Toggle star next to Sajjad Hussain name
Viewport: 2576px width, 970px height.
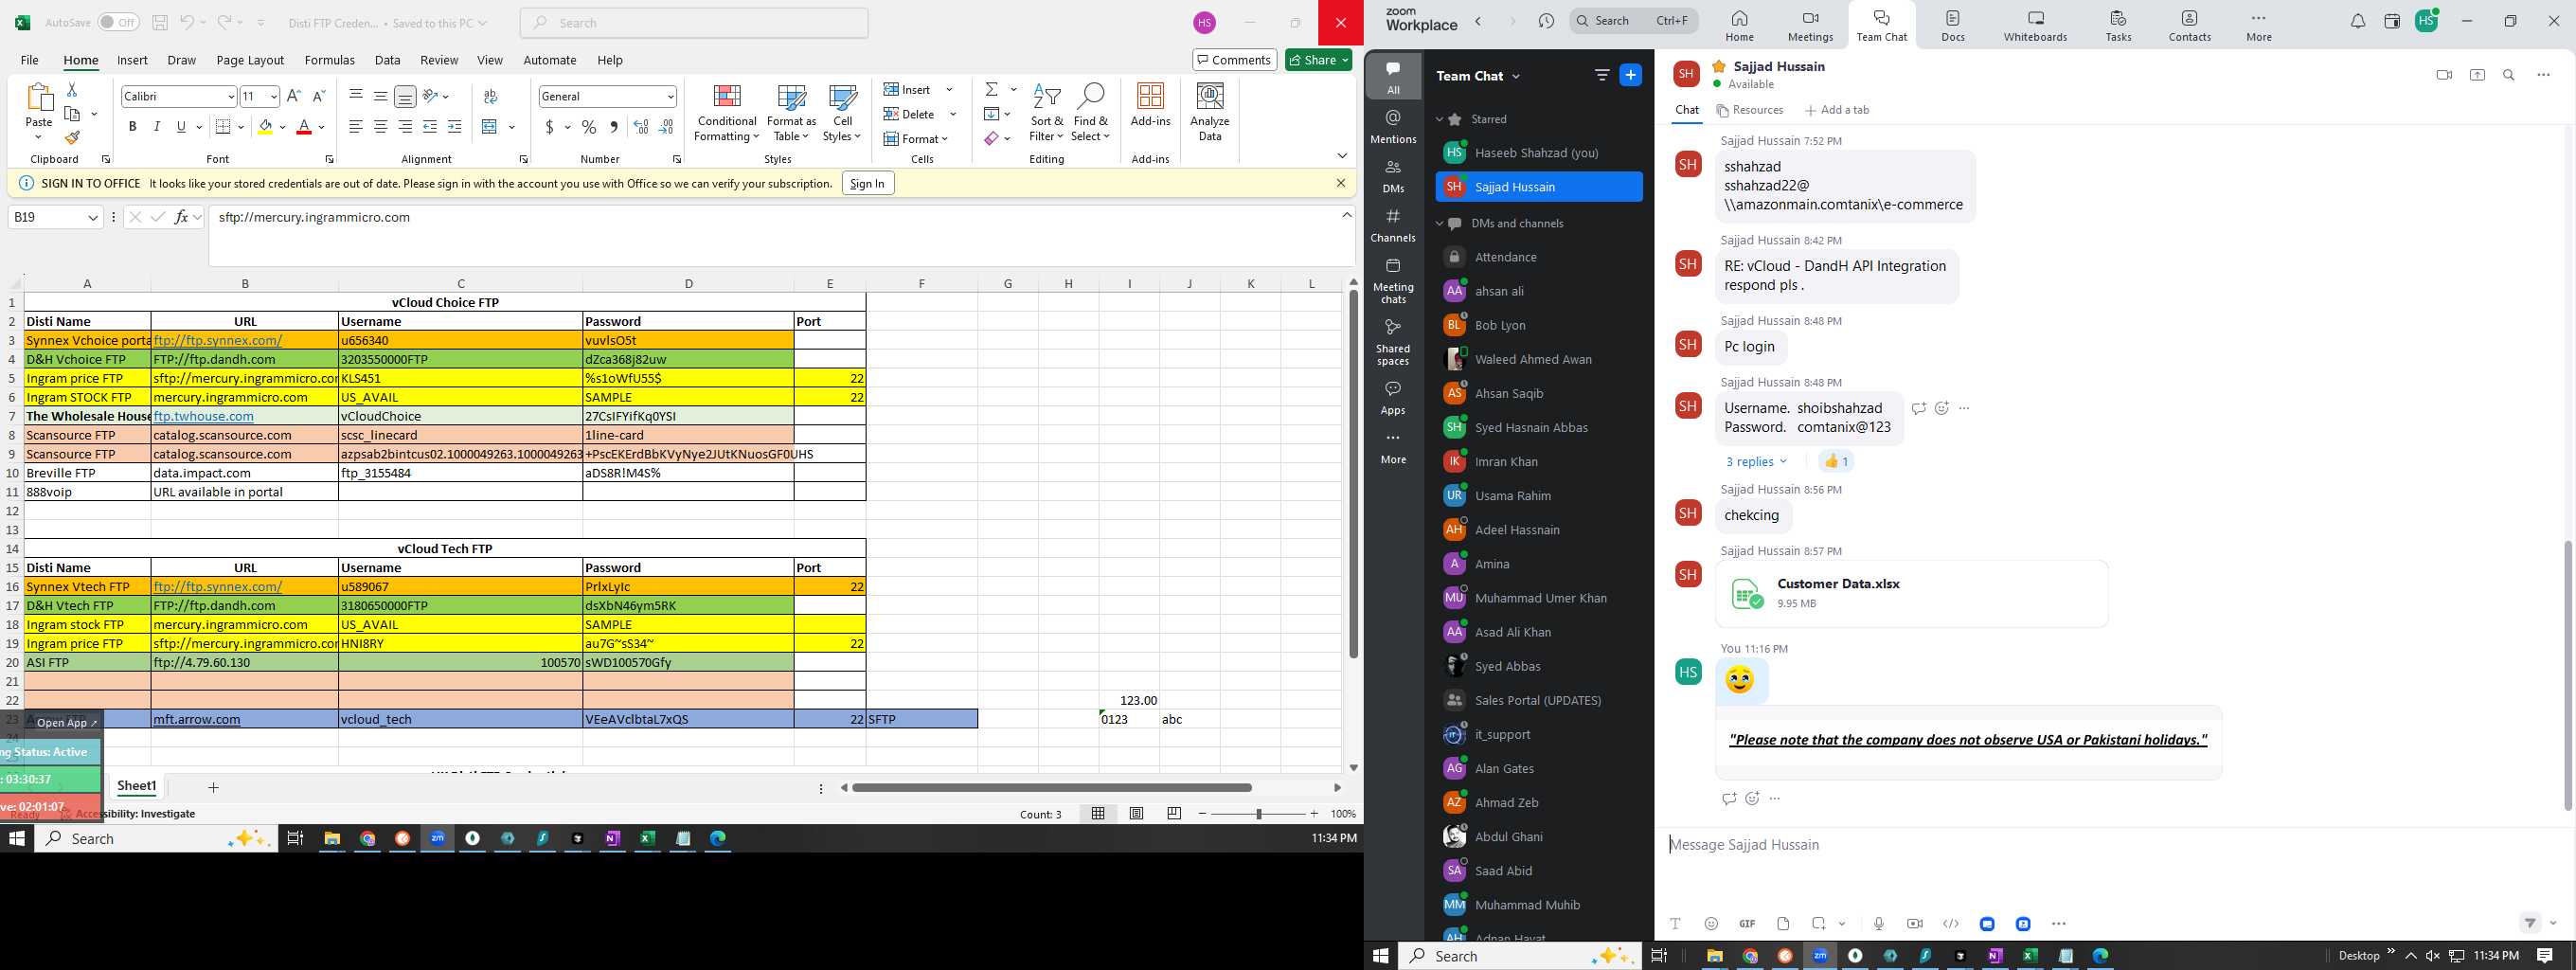[x=1719, y=66]
